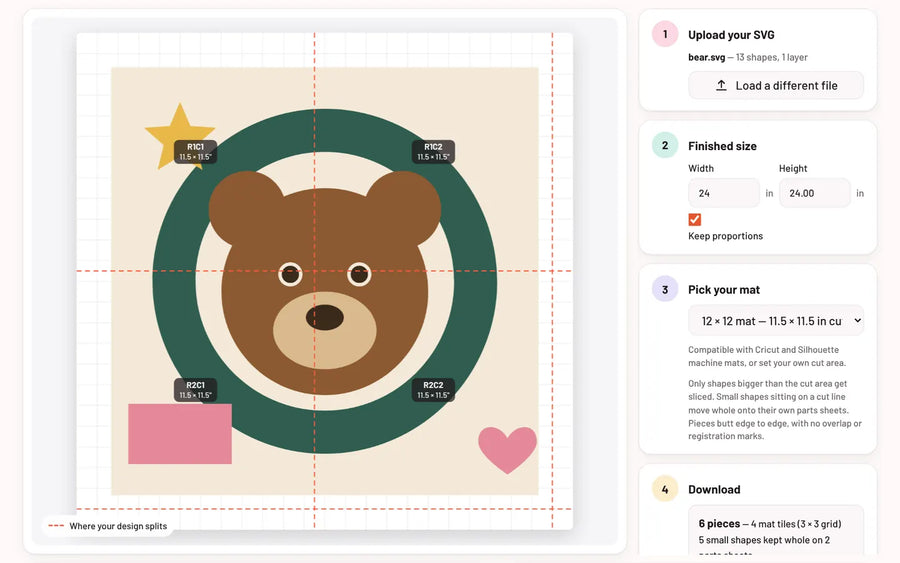Click the 'Finished size' heading

click(x=722, y=146)
